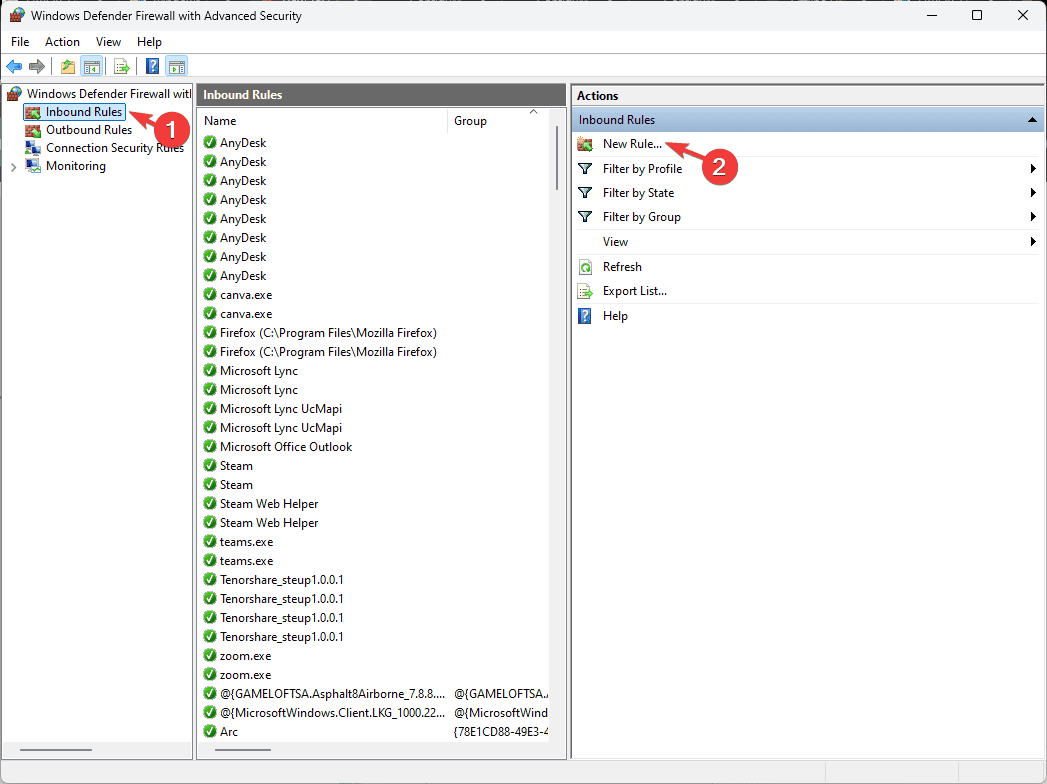Select the Microsoft Office Outlook rule
The image size is (1047, 784).
(x=286, y=447)
